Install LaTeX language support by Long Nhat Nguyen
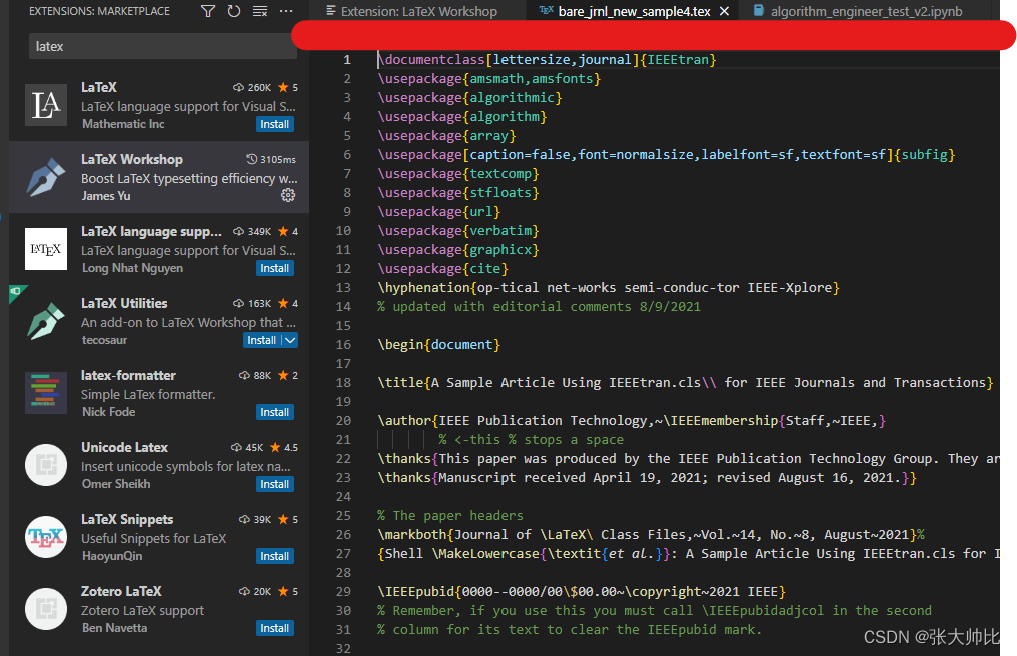Viewport: 1017px width, 656px height. click(274, 268)
